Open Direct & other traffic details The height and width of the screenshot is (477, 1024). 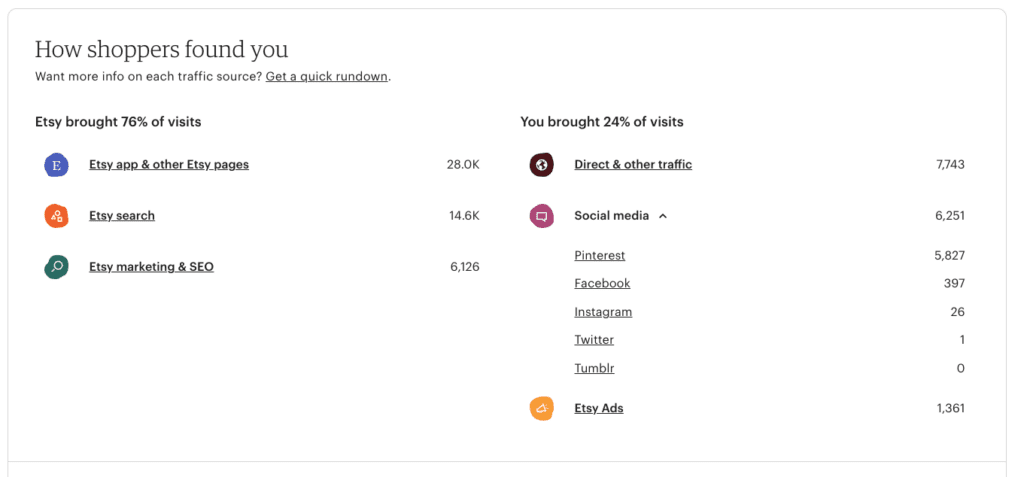pyautogui.click(x=632, y=165)
